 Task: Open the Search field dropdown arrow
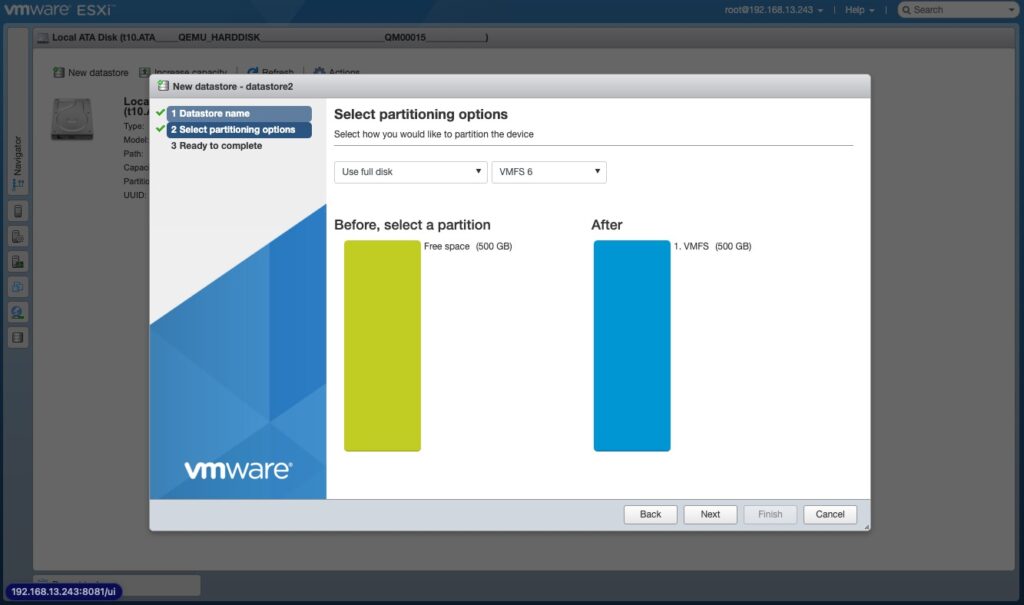pyautogui.click(x=1012, y=10)
